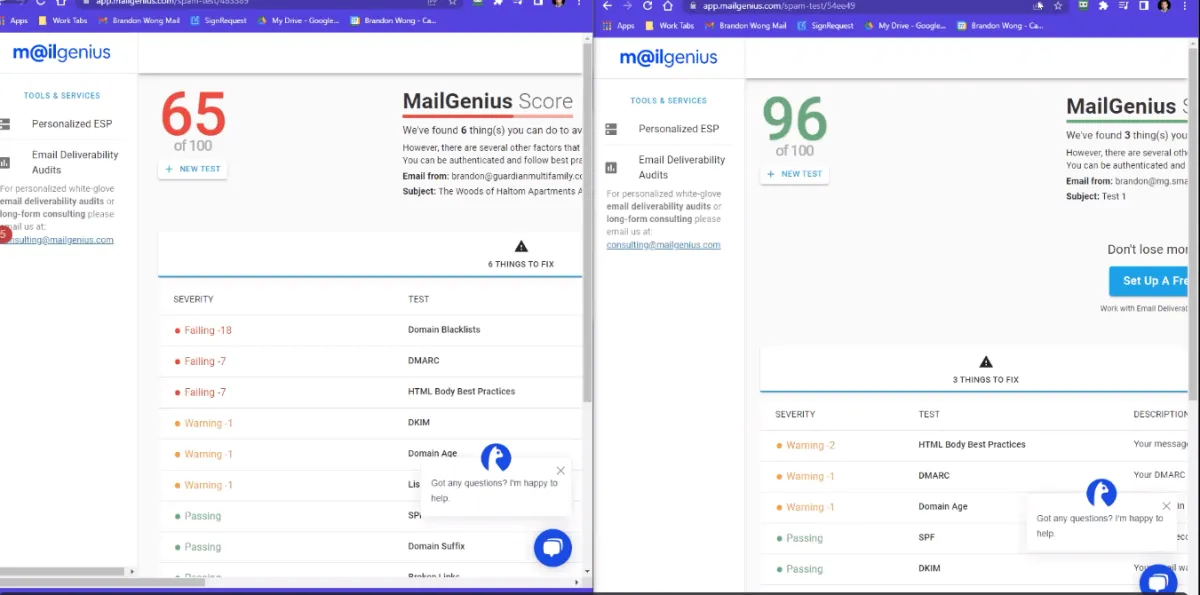Open Work Tabs bookmark folder in right window
Viewport: 1200px width, 595px height.
tap(670, 26)
